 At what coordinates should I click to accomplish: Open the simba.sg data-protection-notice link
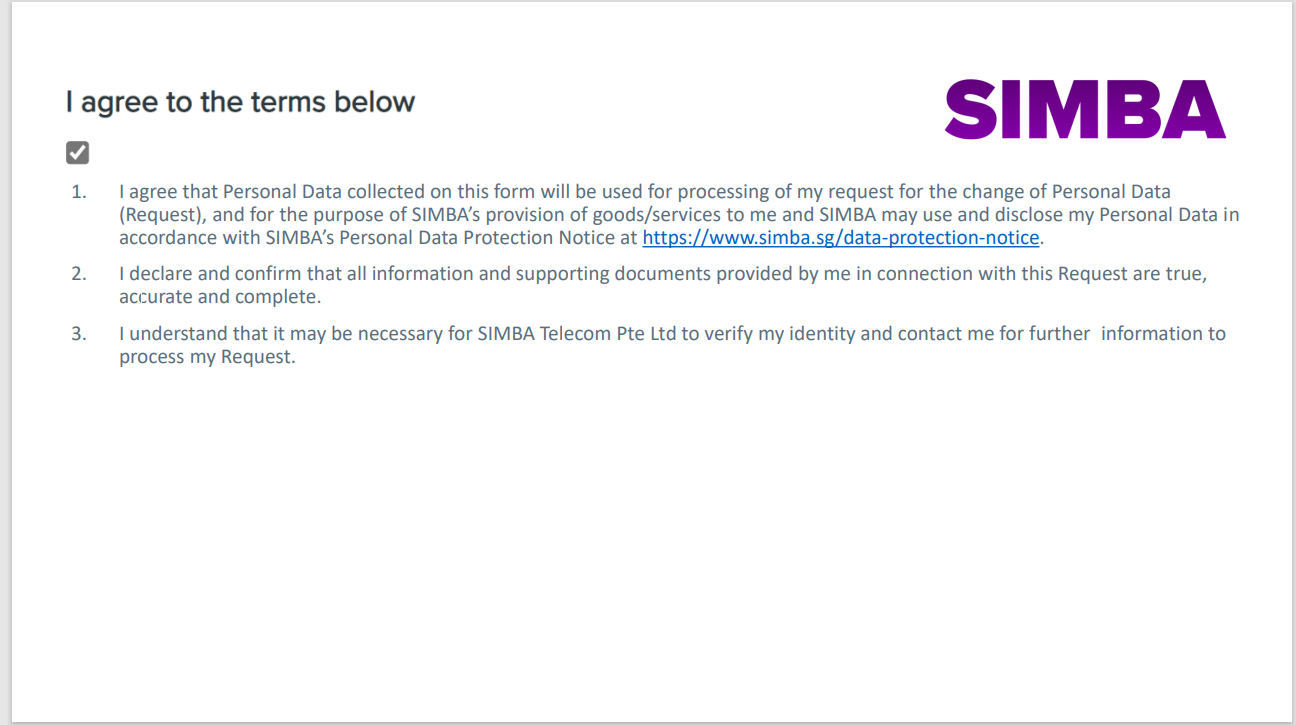pyautogui.click(x=840, y=238)
